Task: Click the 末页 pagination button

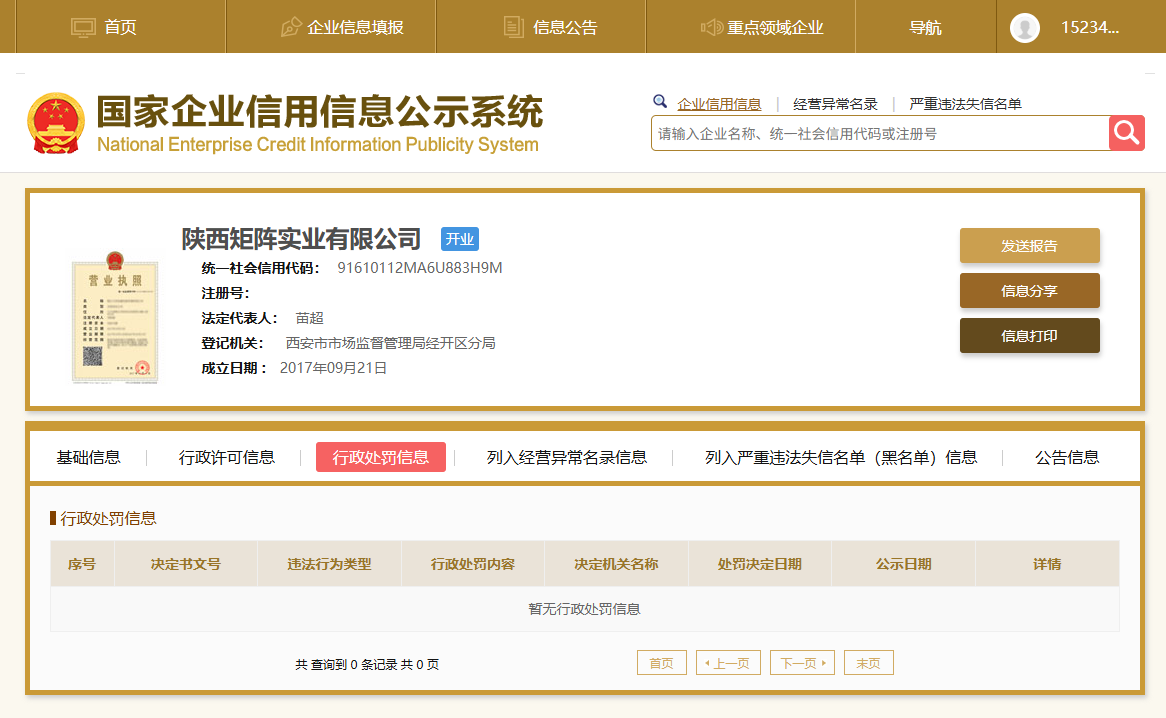Action: [869, 663]
